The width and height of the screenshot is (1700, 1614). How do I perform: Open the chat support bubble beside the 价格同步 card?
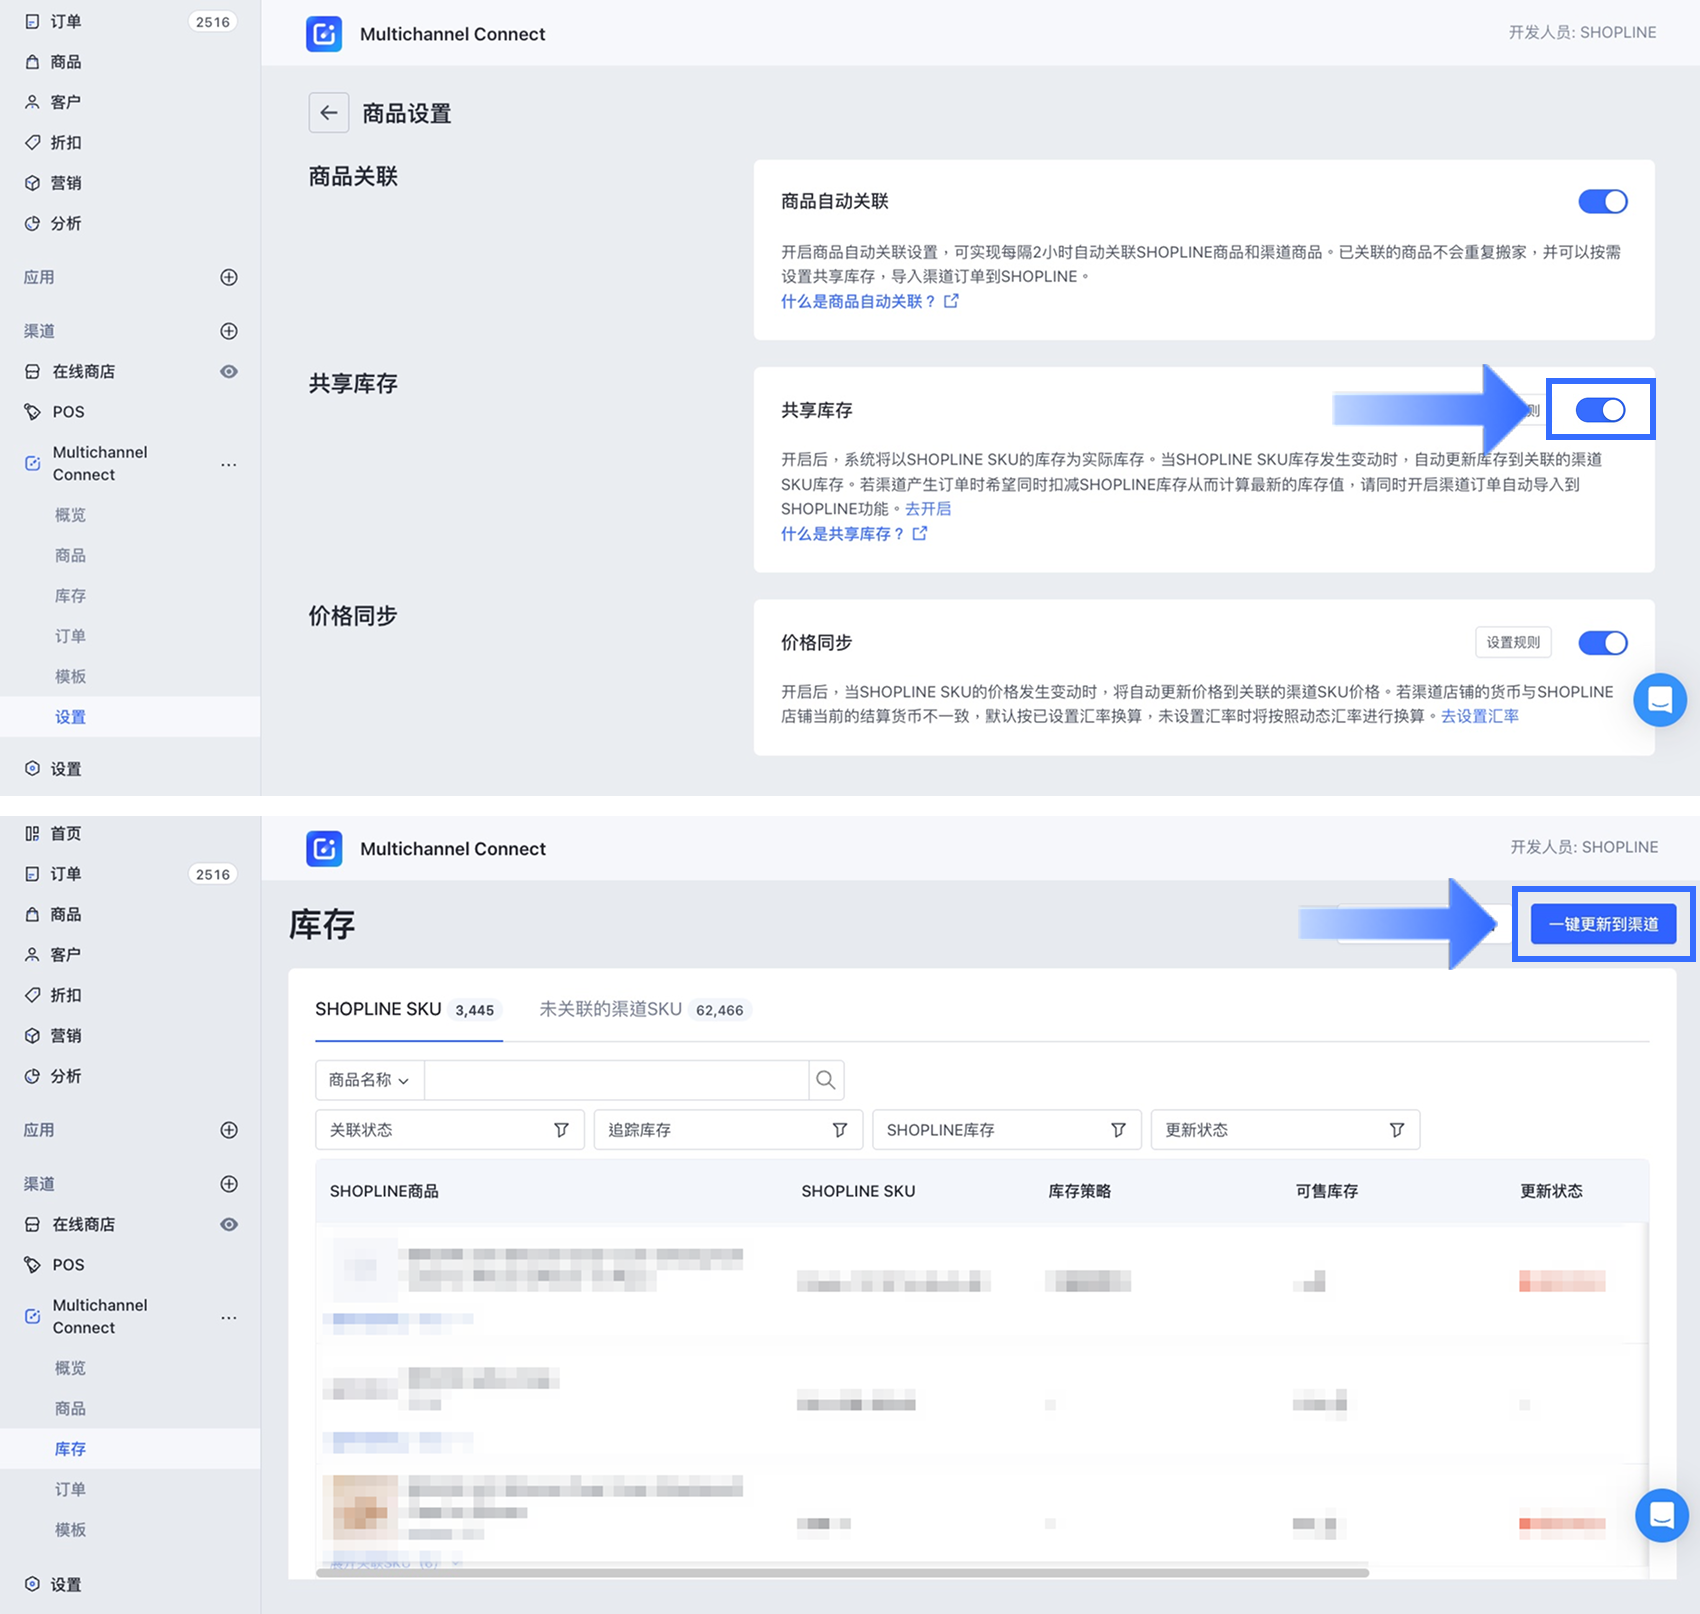[1660, 700]
